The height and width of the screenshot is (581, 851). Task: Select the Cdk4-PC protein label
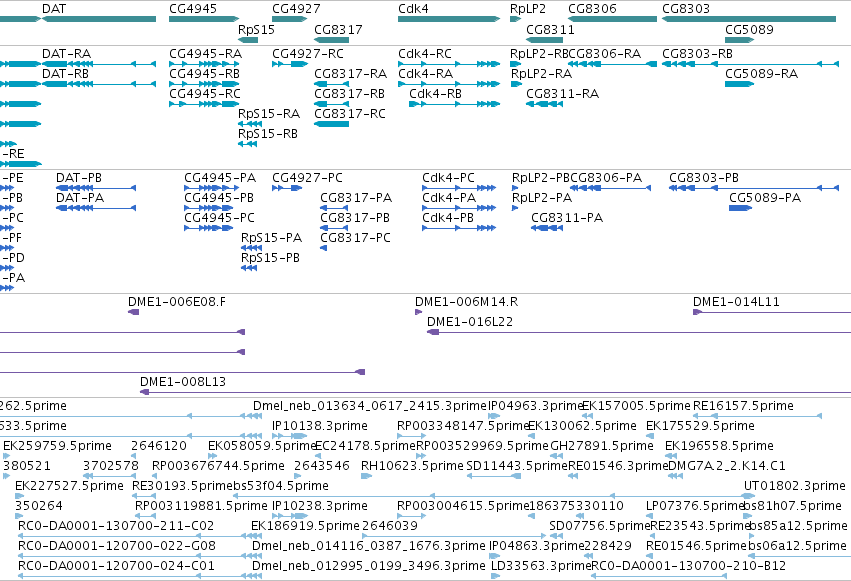click(x=448, y=178)
